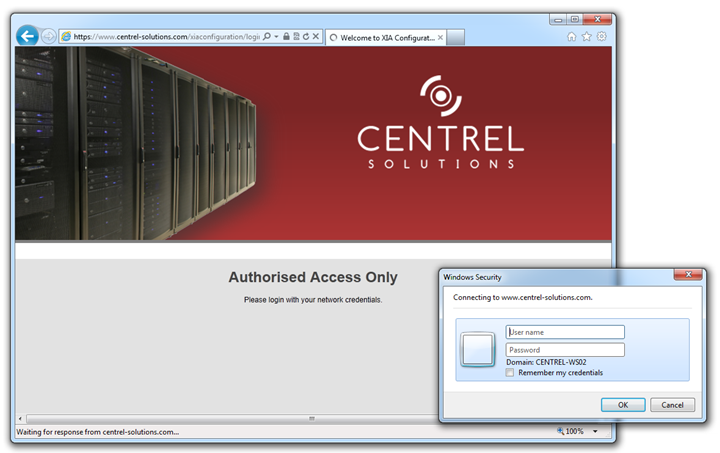Click the Home icon in the browser
Viewport: 720px width, 453px height.
coord(571,36)
